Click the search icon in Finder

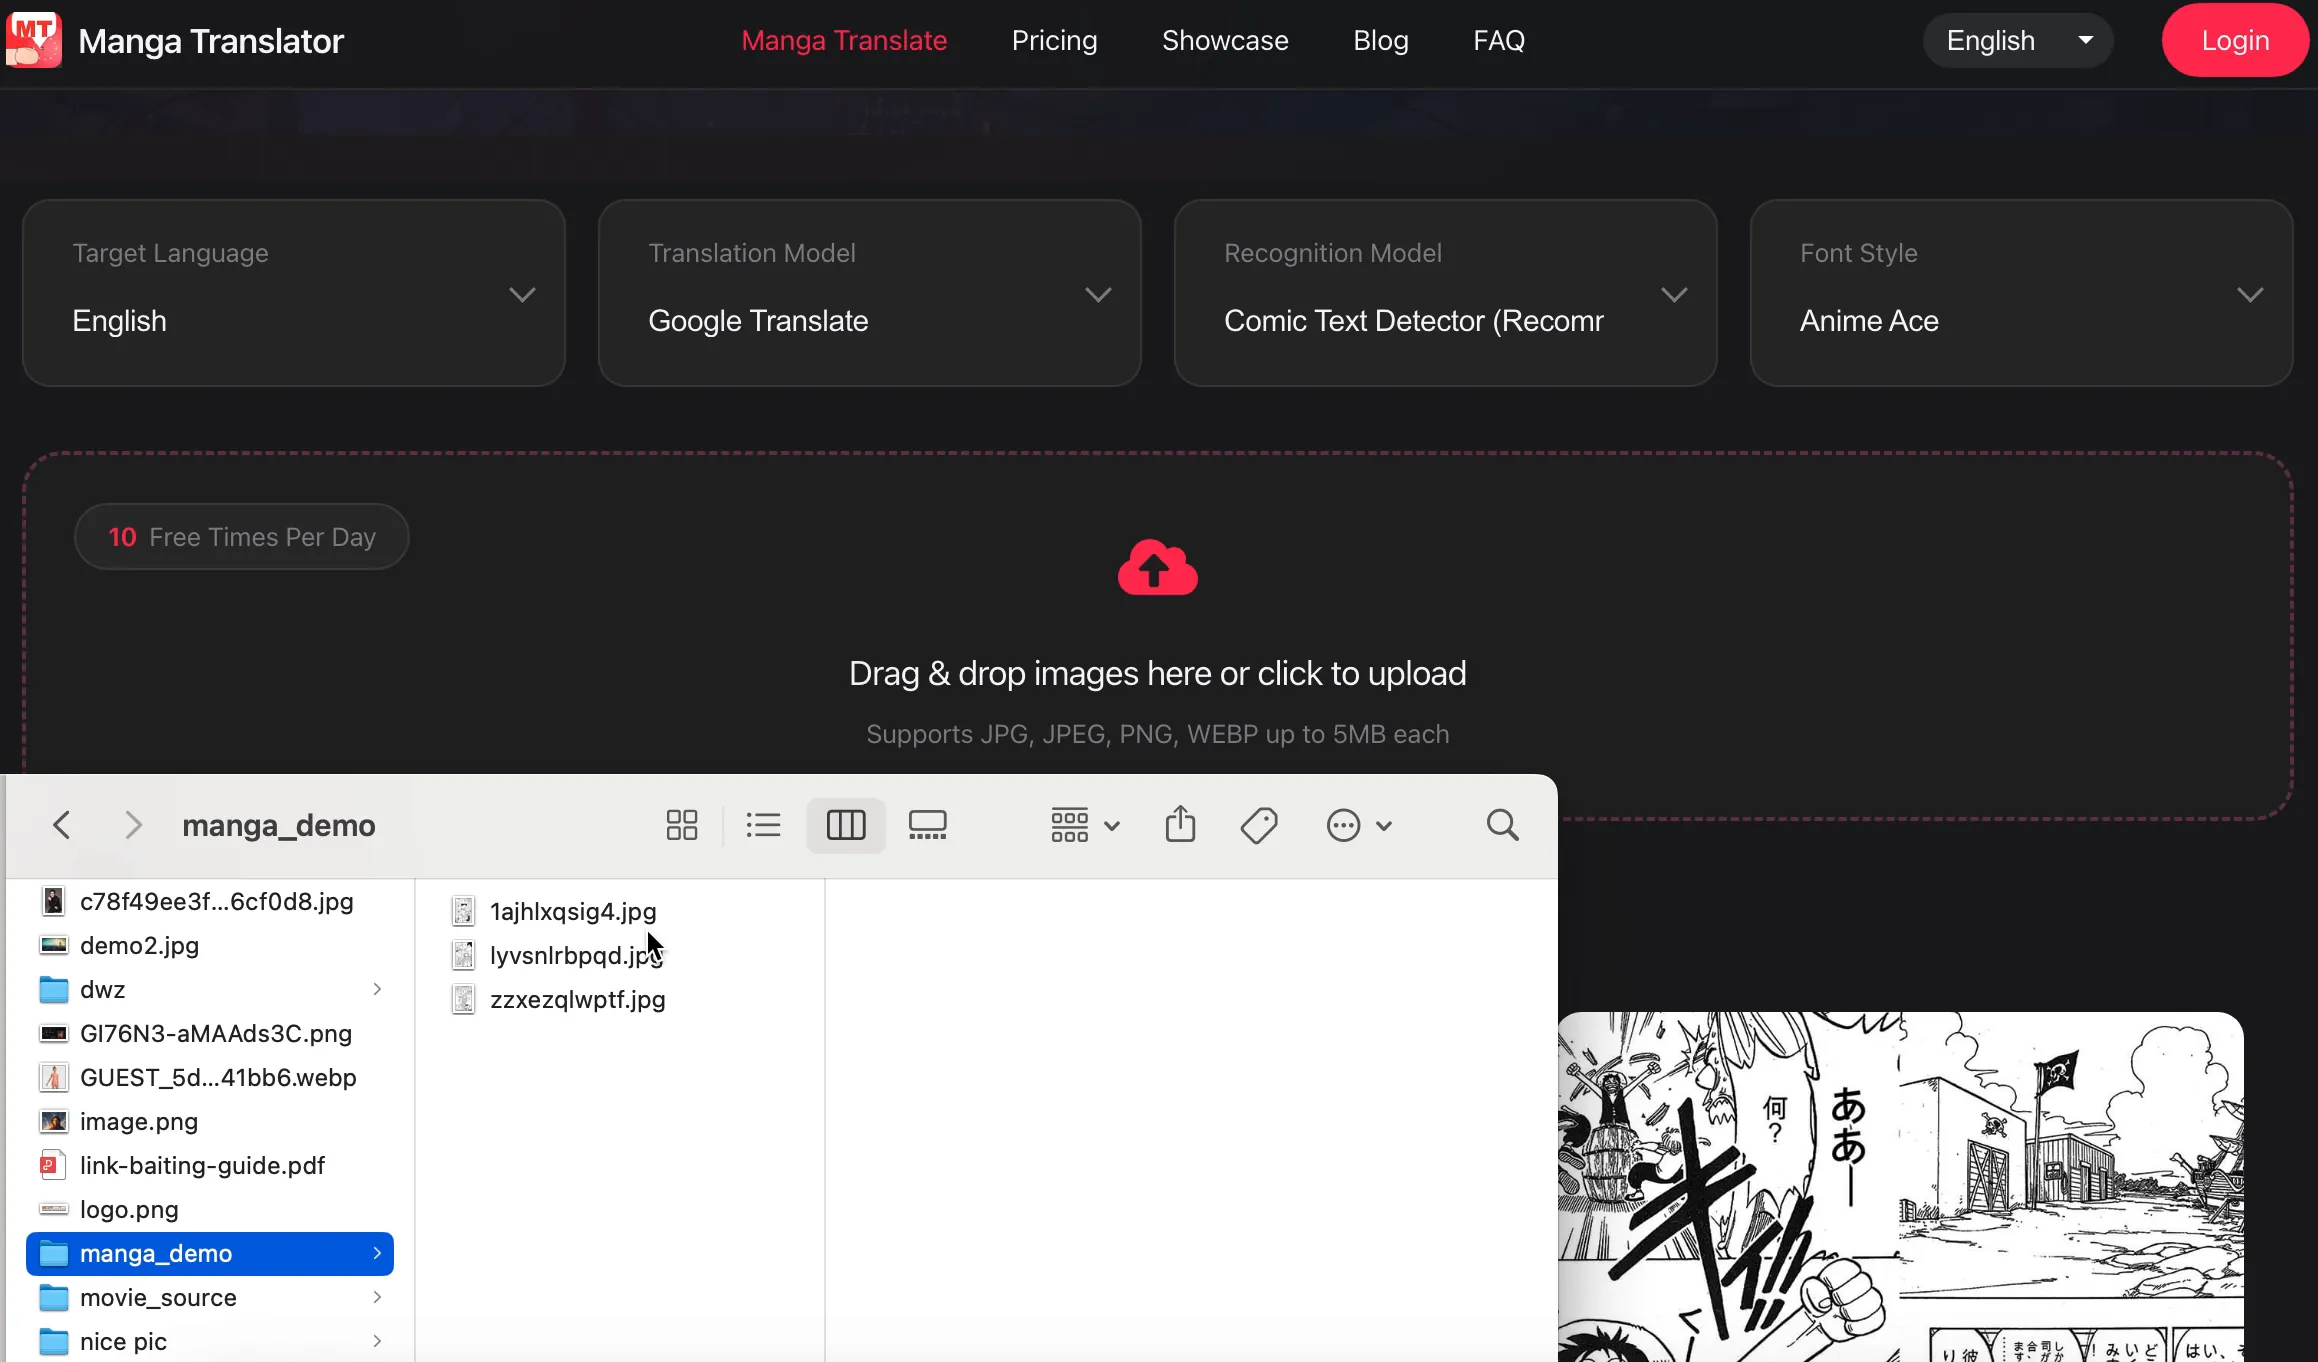point(1502,824)
